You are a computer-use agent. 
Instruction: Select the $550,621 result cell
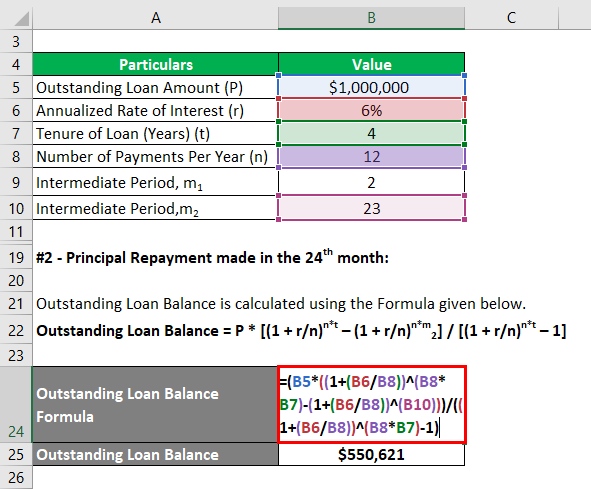[371, 454]
